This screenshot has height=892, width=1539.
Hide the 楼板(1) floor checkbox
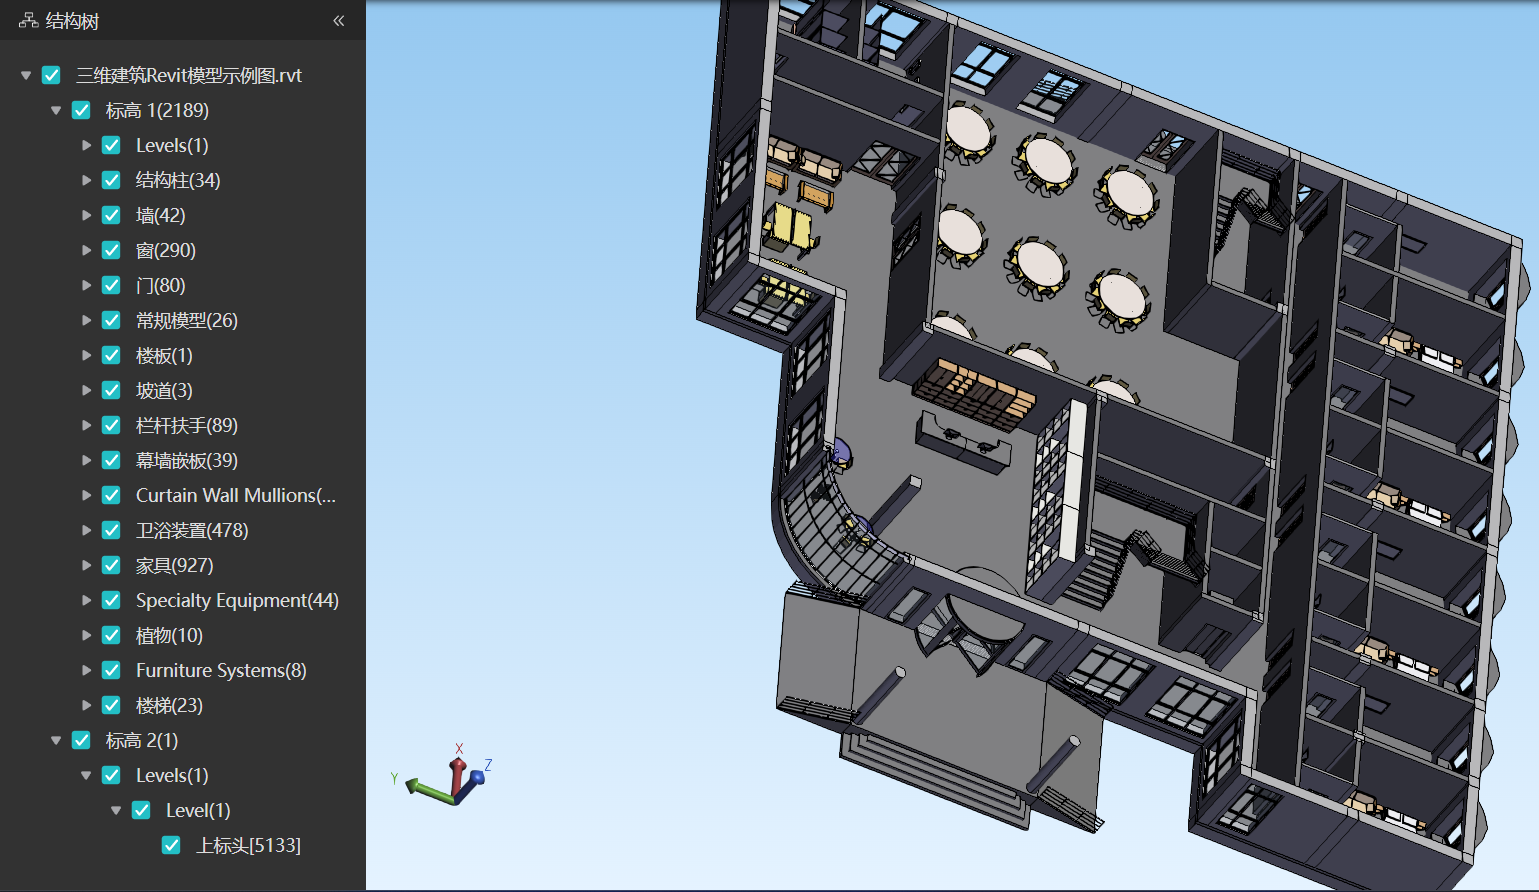(x=111, y=355)
